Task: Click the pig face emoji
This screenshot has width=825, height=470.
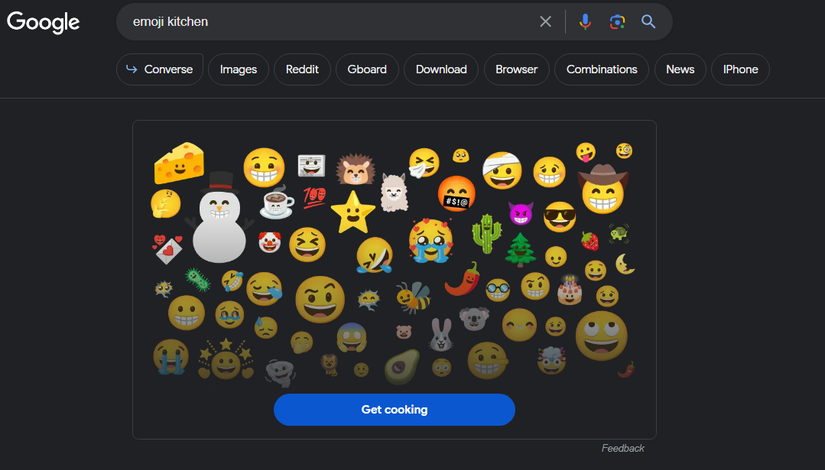Action: click(404, 332)
